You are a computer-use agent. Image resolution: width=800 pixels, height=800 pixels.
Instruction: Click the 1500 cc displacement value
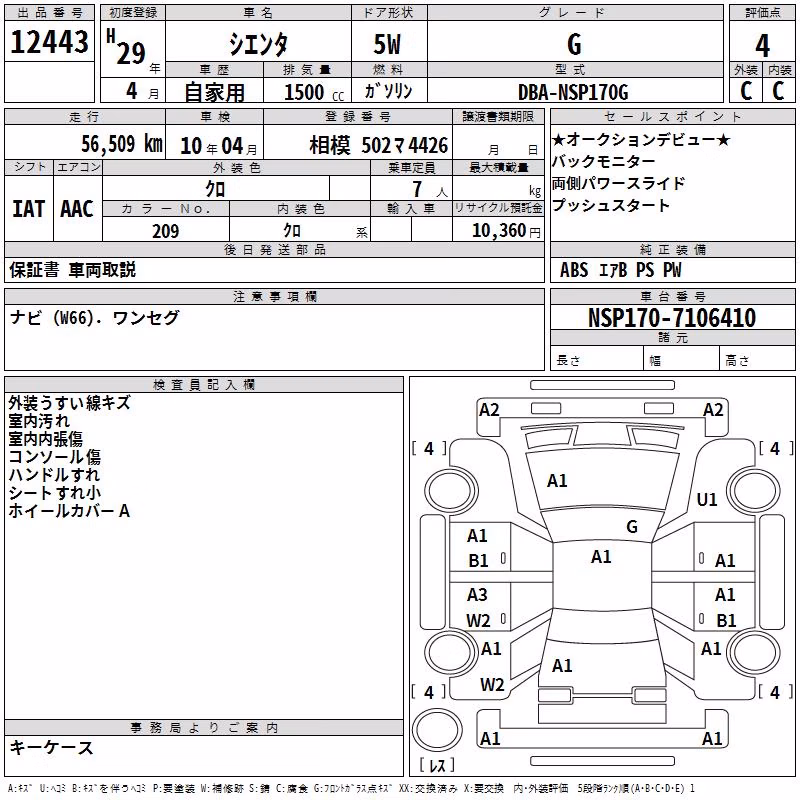pos(314,92)
